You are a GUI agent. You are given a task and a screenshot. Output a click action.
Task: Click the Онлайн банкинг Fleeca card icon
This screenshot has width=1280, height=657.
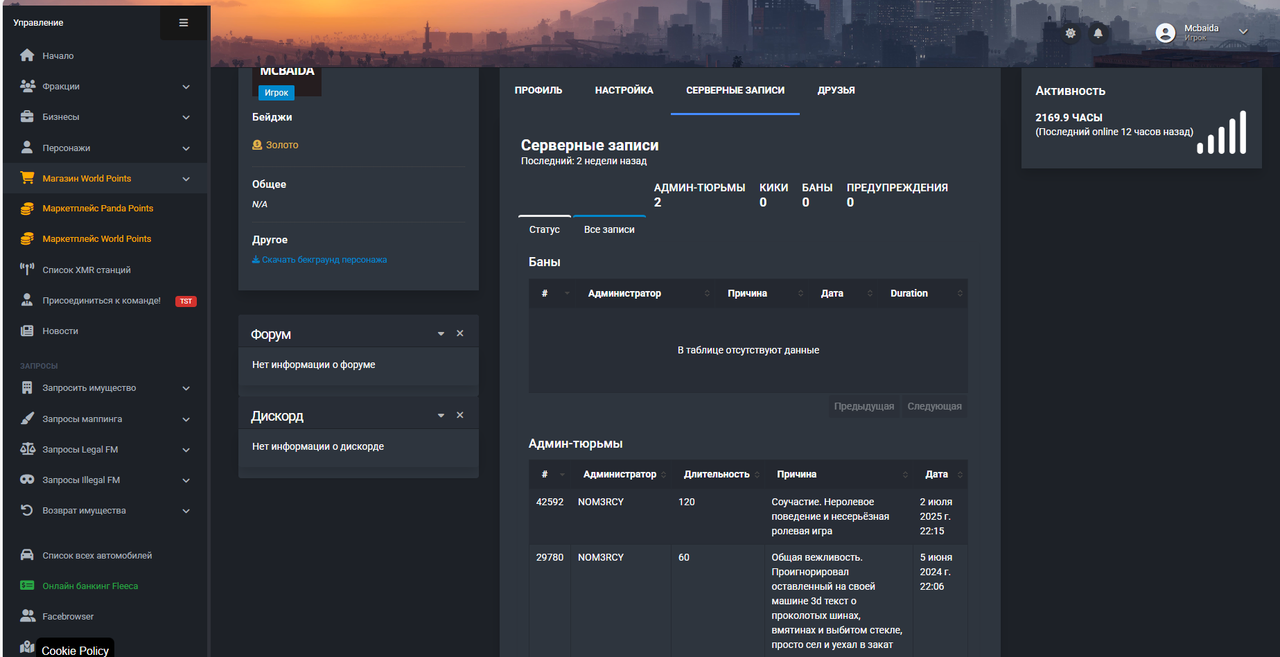tap(27, 586)
